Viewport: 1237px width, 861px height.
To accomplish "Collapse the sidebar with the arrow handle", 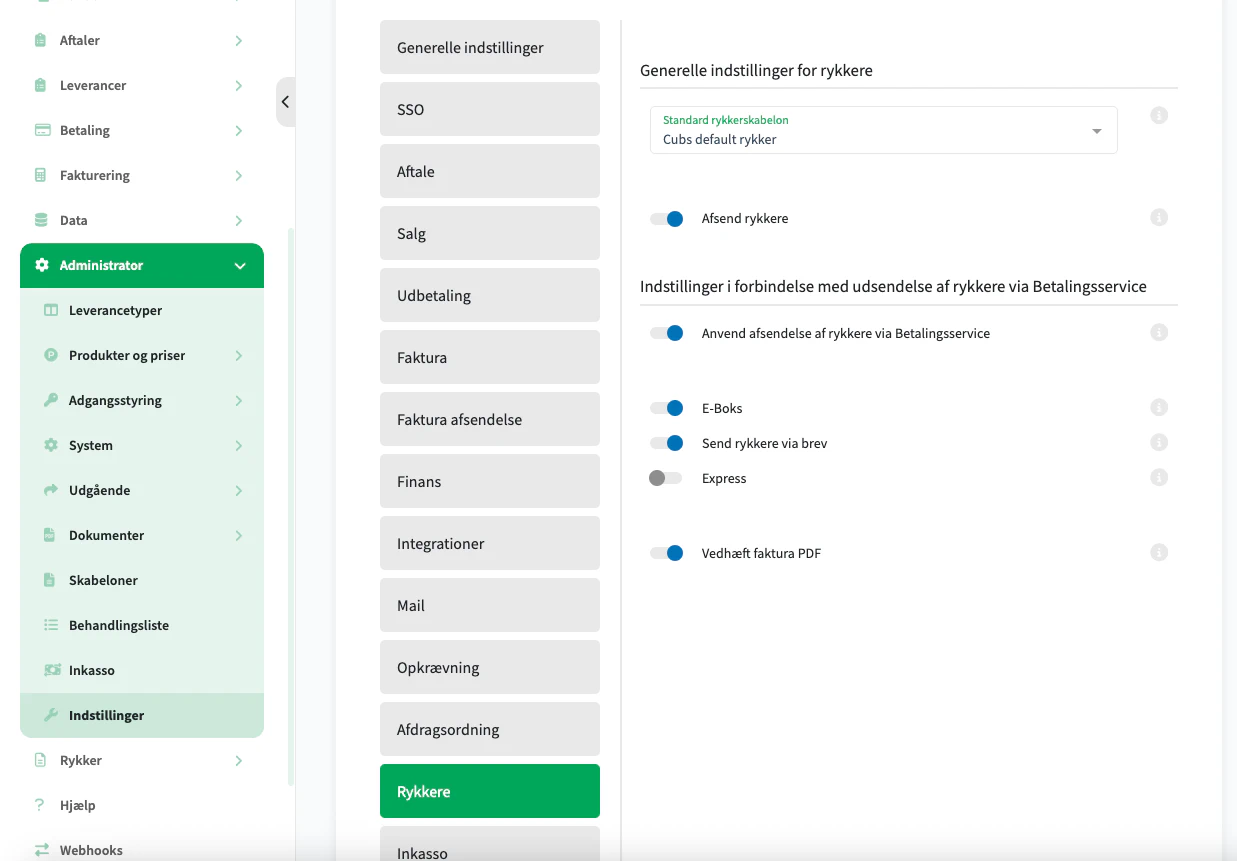I will coord(285,102).
